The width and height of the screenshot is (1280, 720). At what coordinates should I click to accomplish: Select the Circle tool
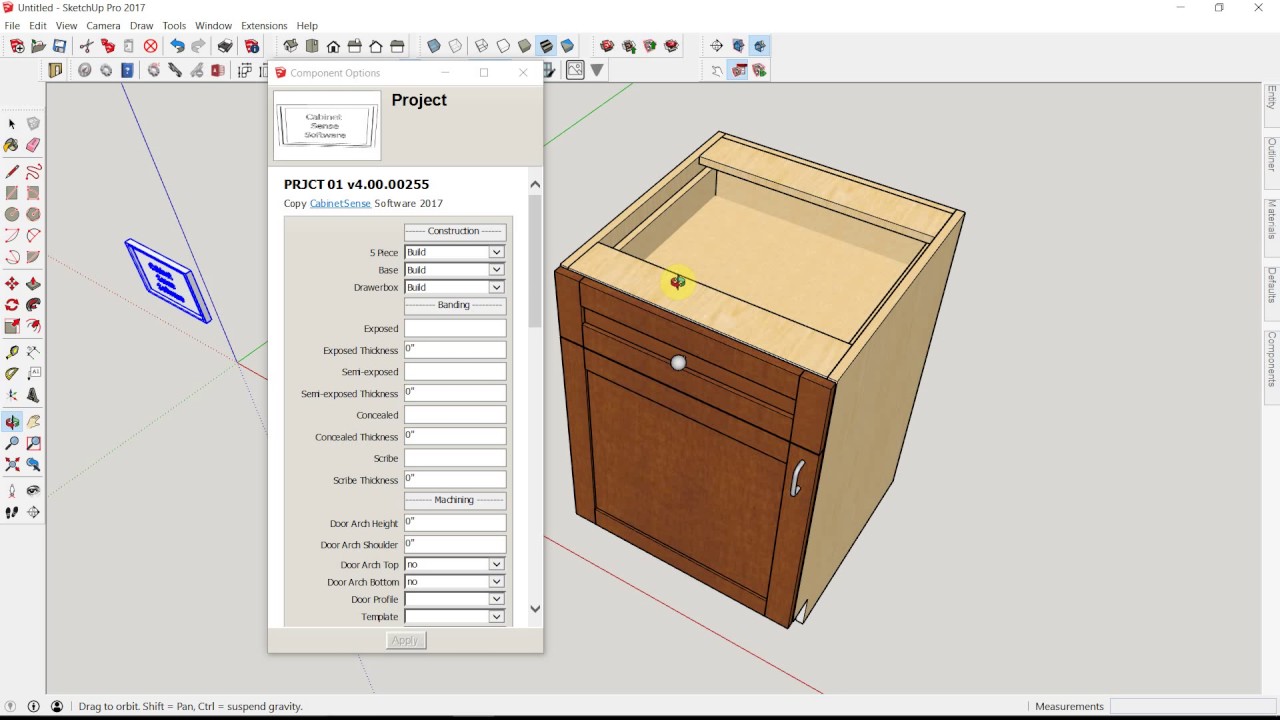click(12, 214)
